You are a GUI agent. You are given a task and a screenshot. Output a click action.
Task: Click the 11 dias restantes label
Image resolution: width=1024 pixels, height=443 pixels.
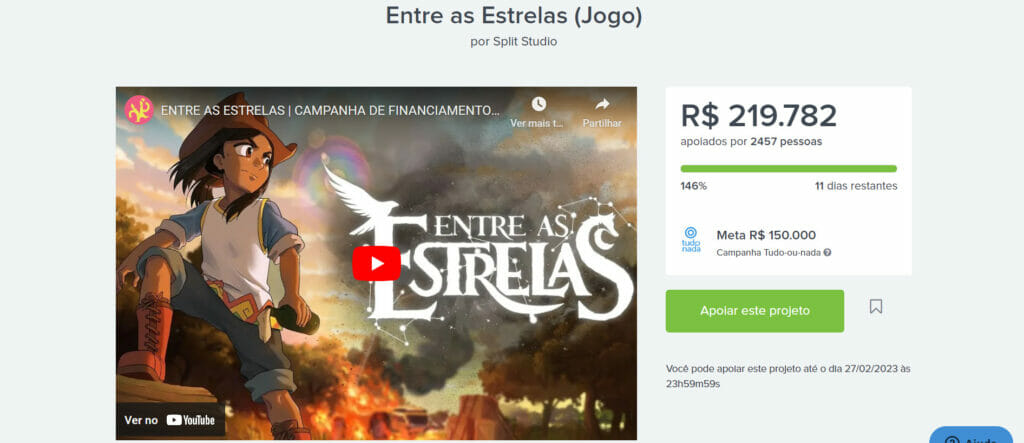[x=856, y=186]
